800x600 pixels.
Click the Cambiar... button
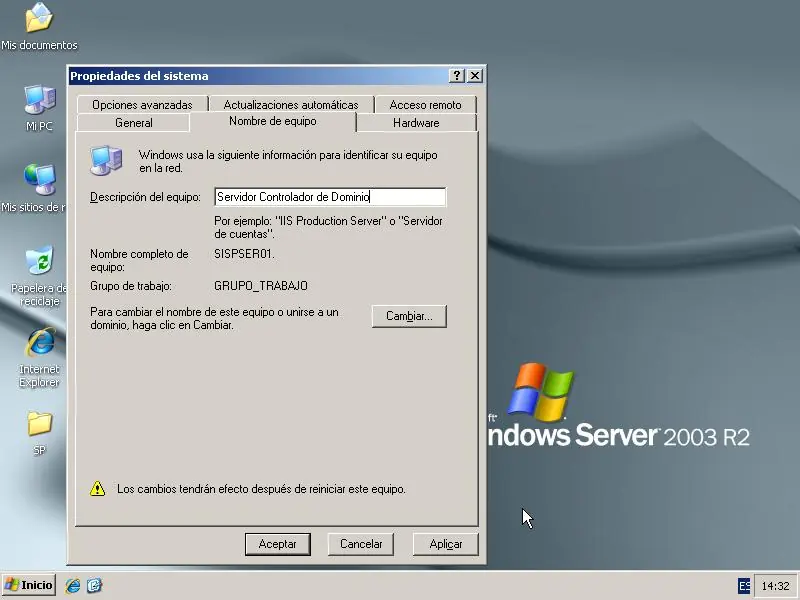click(x=409, y=316)
